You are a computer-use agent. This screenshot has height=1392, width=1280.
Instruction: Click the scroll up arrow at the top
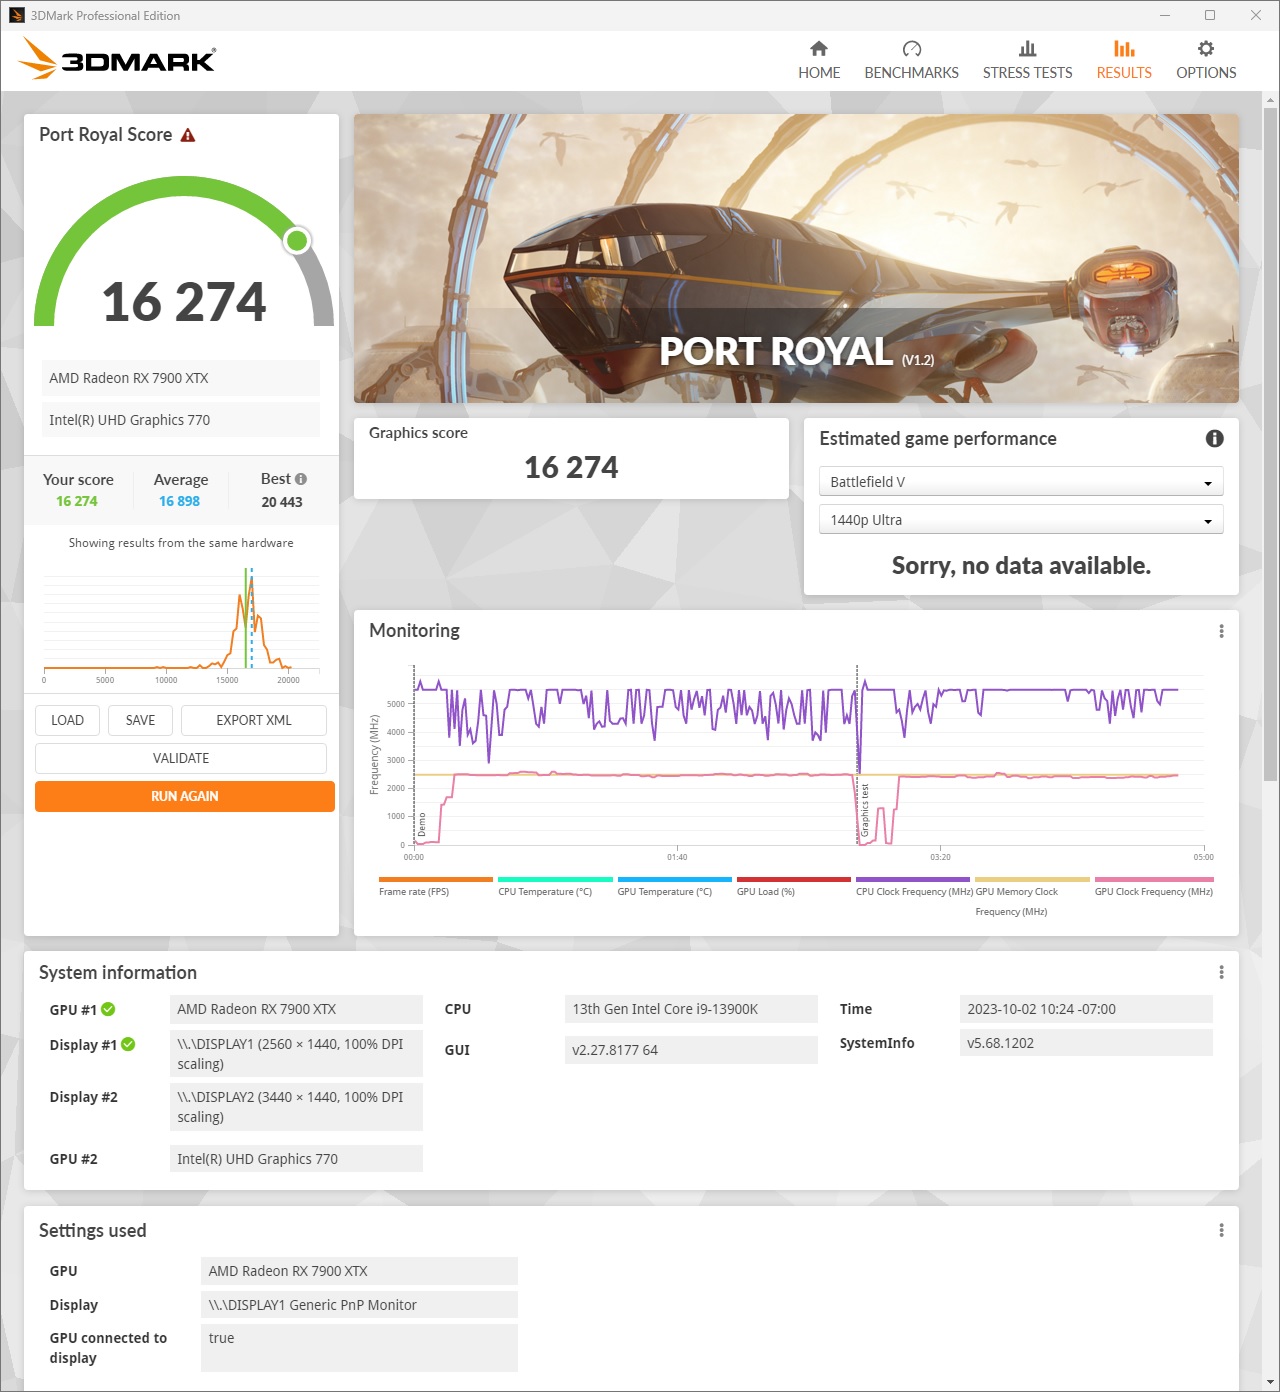click(x=1270, y=100)
